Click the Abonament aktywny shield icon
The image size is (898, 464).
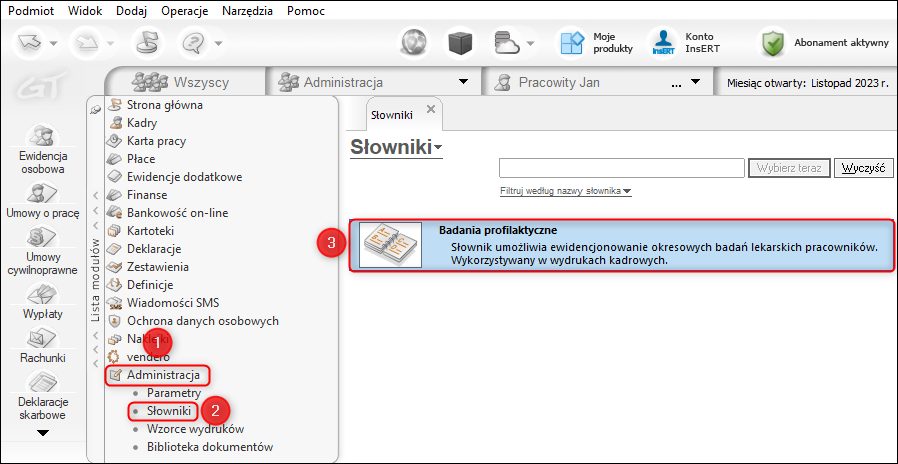773,43
